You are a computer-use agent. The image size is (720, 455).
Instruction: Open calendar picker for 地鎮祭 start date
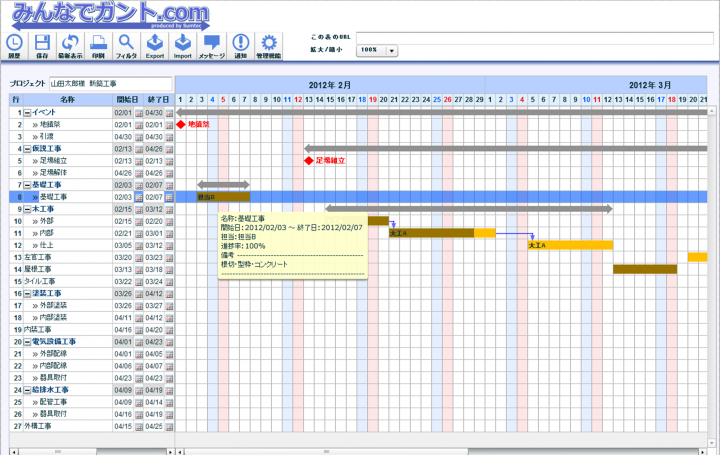140,125
